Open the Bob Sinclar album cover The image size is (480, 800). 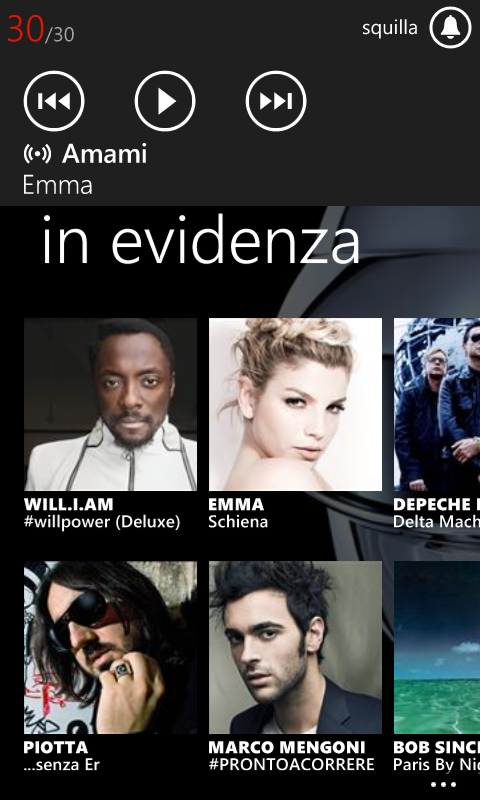point(437,647)
